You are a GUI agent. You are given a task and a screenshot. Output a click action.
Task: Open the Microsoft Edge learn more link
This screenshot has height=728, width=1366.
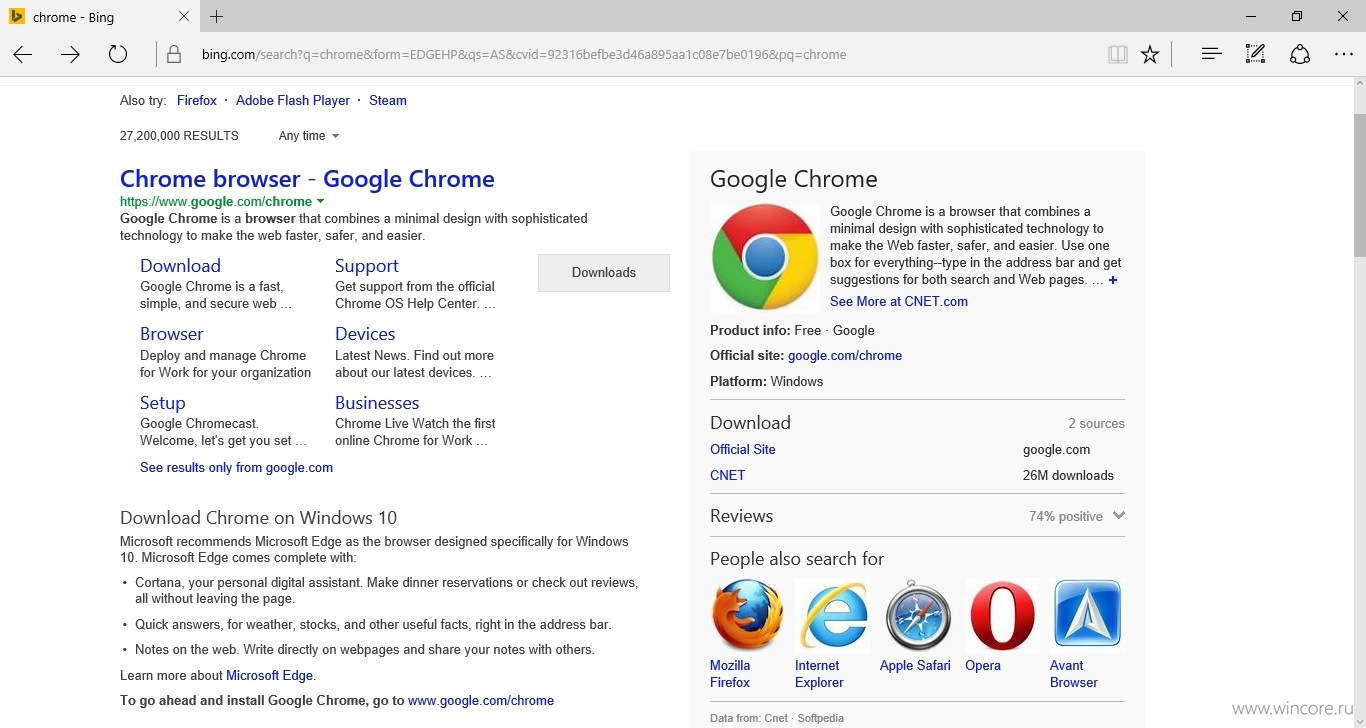[269, 676]
